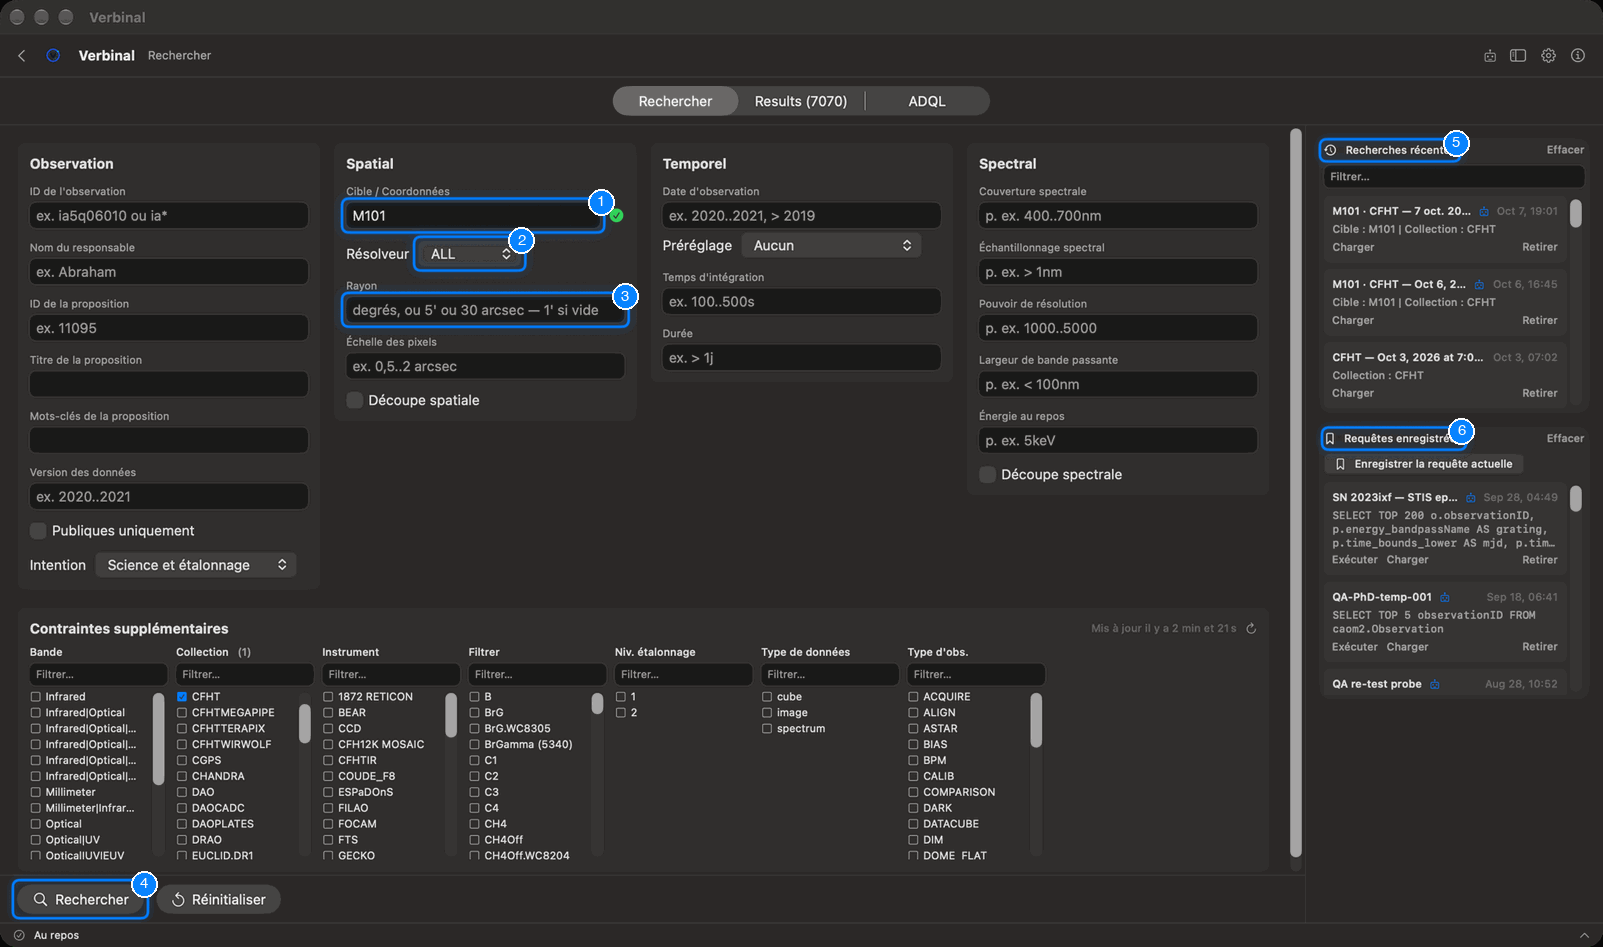Enable the Publiques uniquement checkbox
The width and height of the screenshot is (1603, 947).
click(38, 531)
